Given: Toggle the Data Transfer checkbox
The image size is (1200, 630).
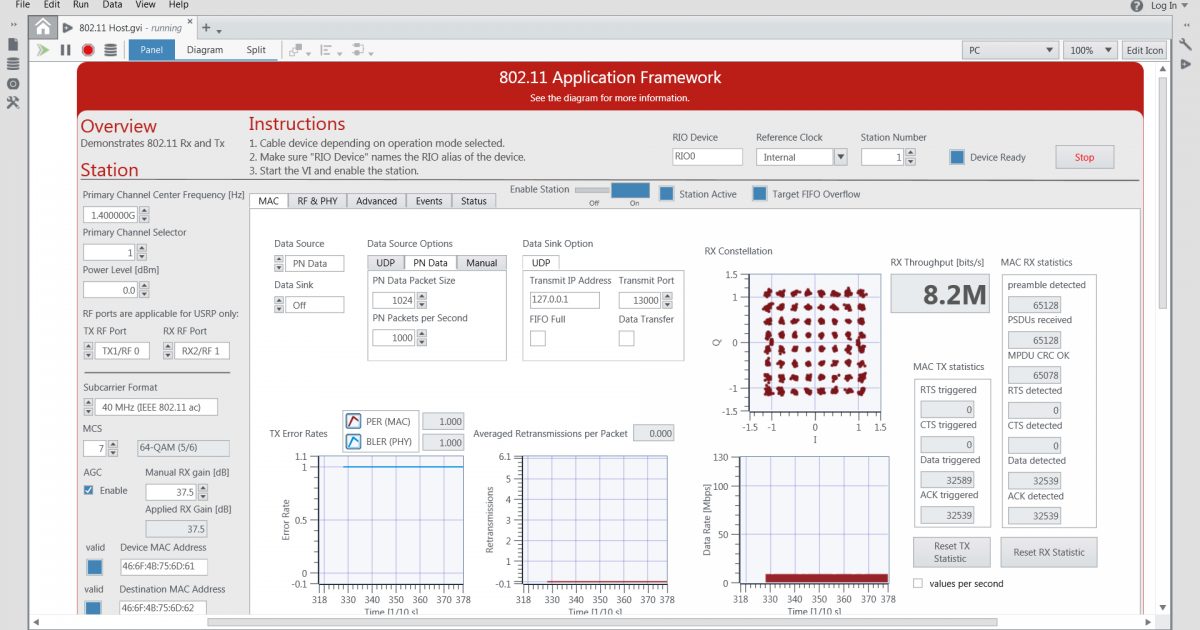Looking at the screenshot, I should (625, 338).
